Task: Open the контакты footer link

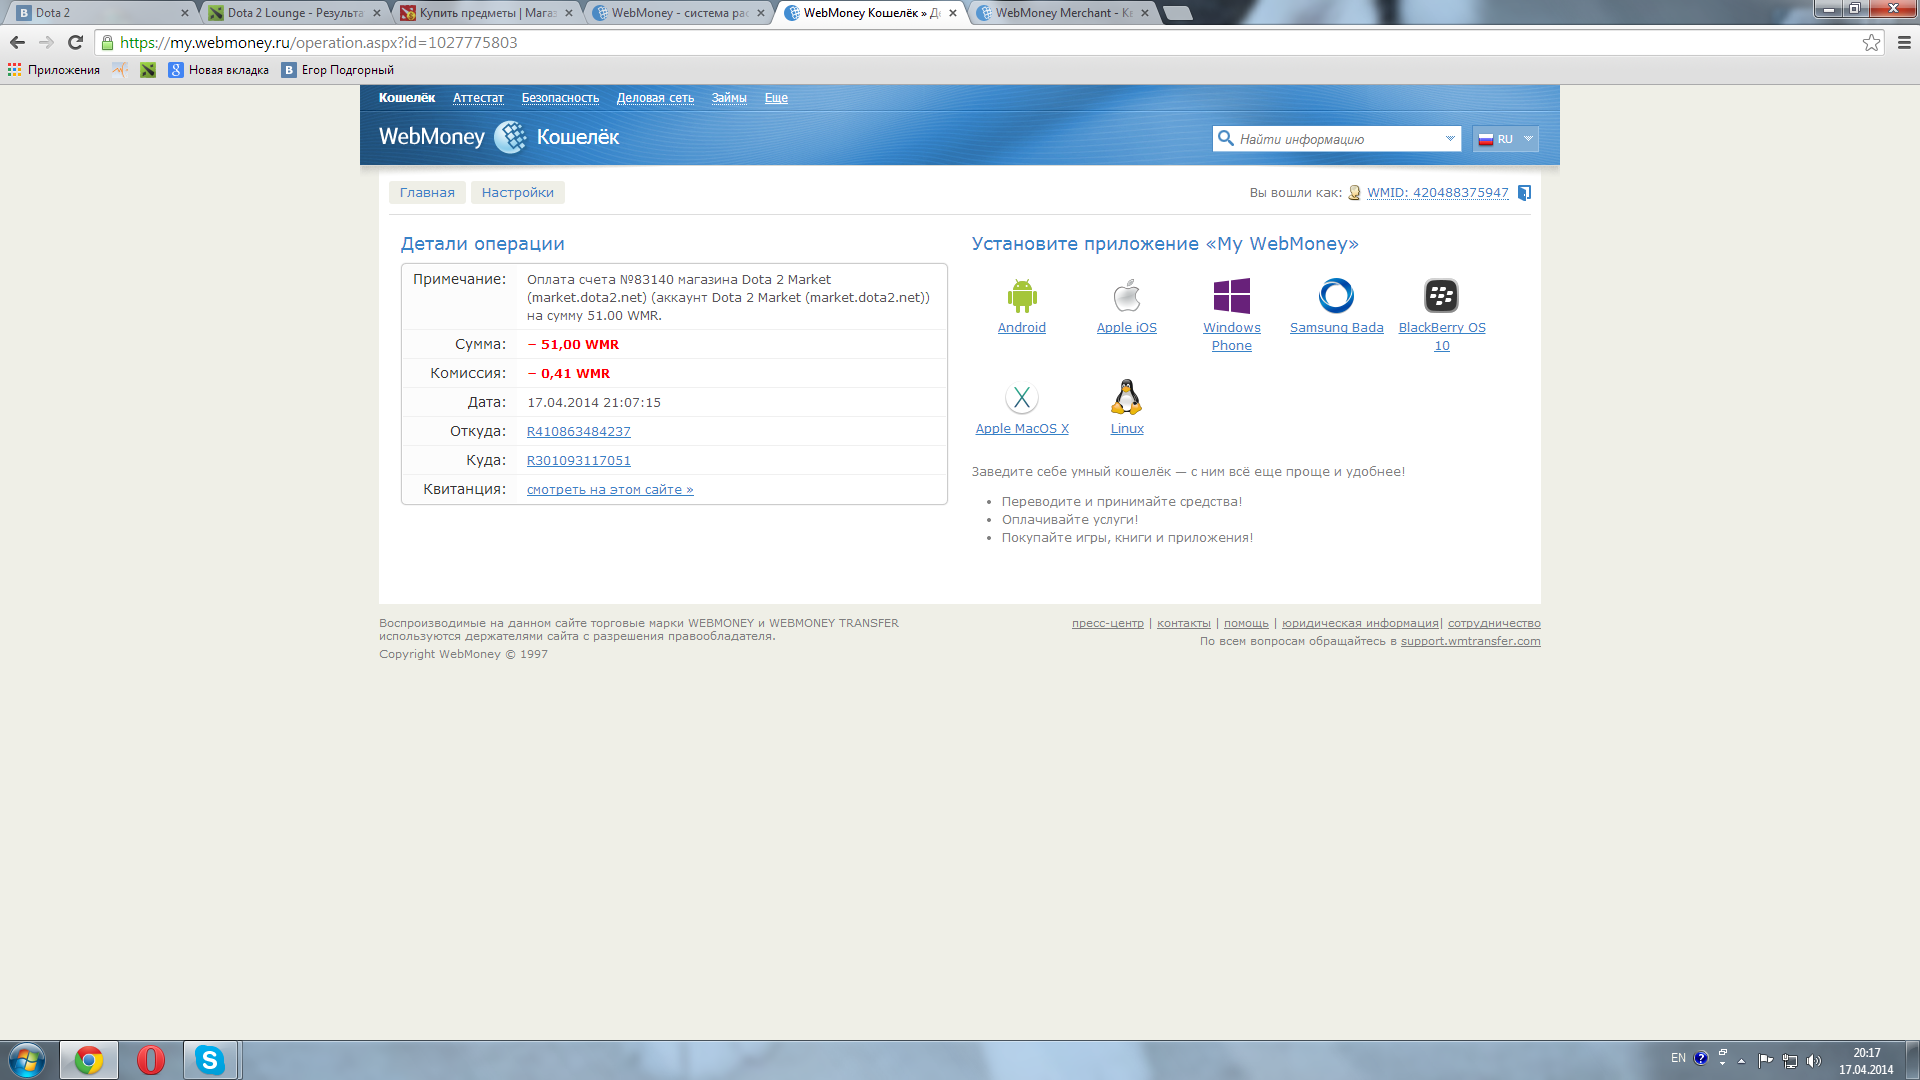Action: (1184, 624)
